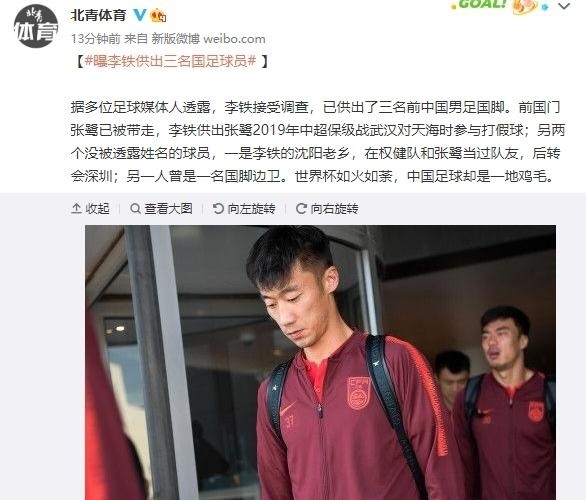Click the 新版微博 weibo.com source link

[209, 38]
